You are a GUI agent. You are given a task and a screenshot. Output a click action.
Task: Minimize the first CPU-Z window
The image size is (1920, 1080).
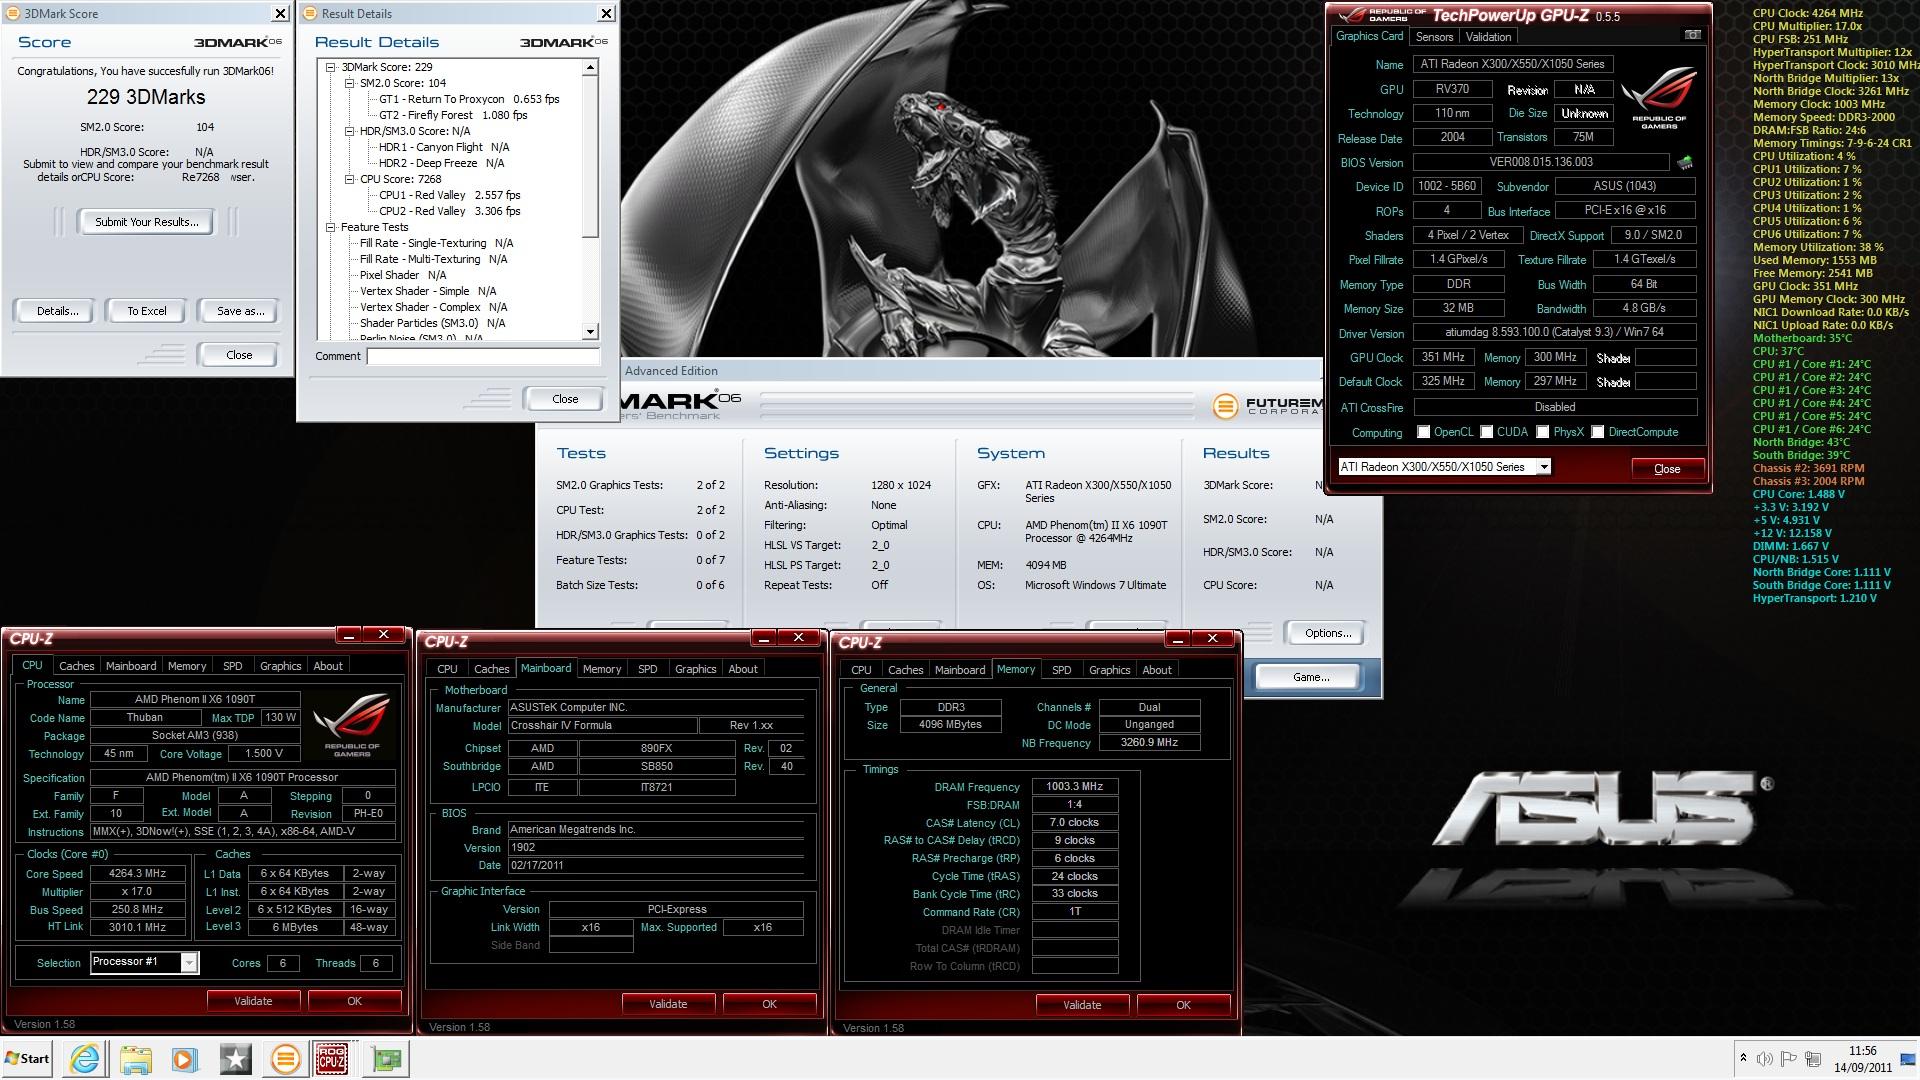pos(348,635)
